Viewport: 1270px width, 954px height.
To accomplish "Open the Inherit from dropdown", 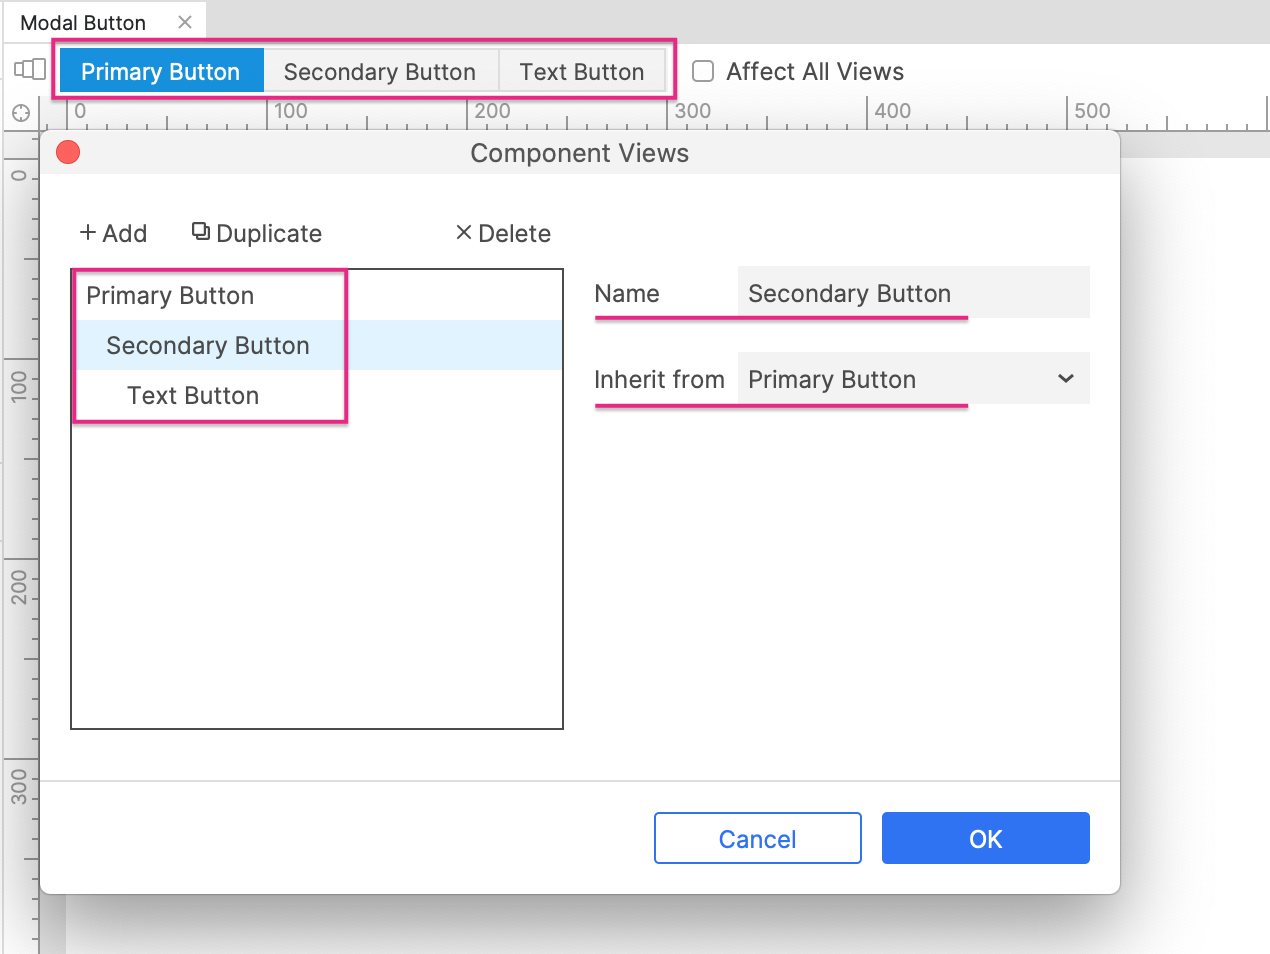I will [x=912, y=379].
